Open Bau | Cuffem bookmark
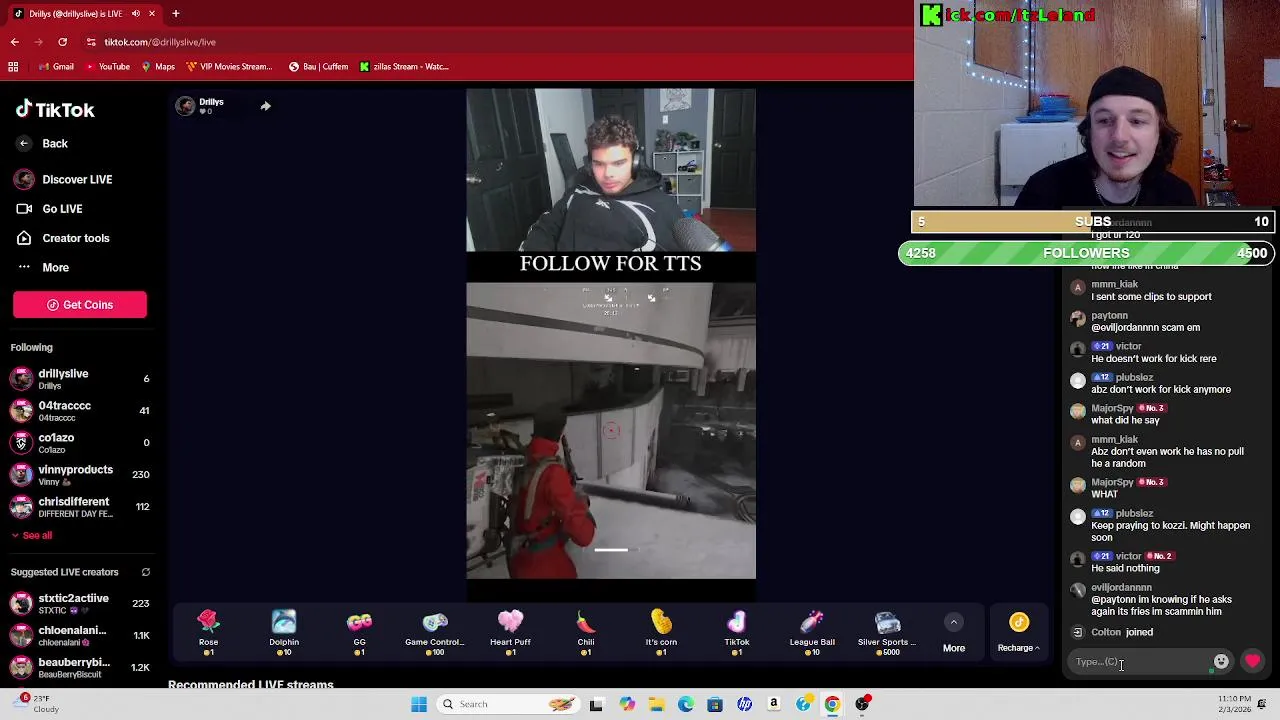Image resolution: width=1280 pixels, height=720 pixels. [x=318, y=67]
